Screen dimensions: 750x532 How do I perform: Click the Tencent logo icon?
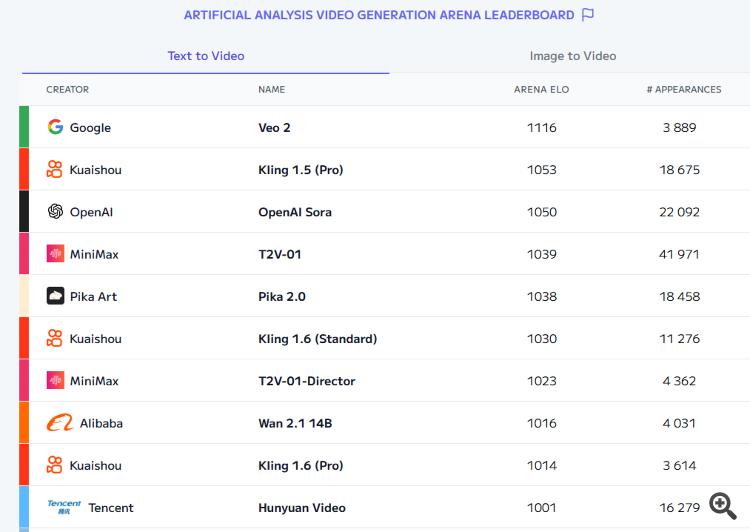click(64, 506)
